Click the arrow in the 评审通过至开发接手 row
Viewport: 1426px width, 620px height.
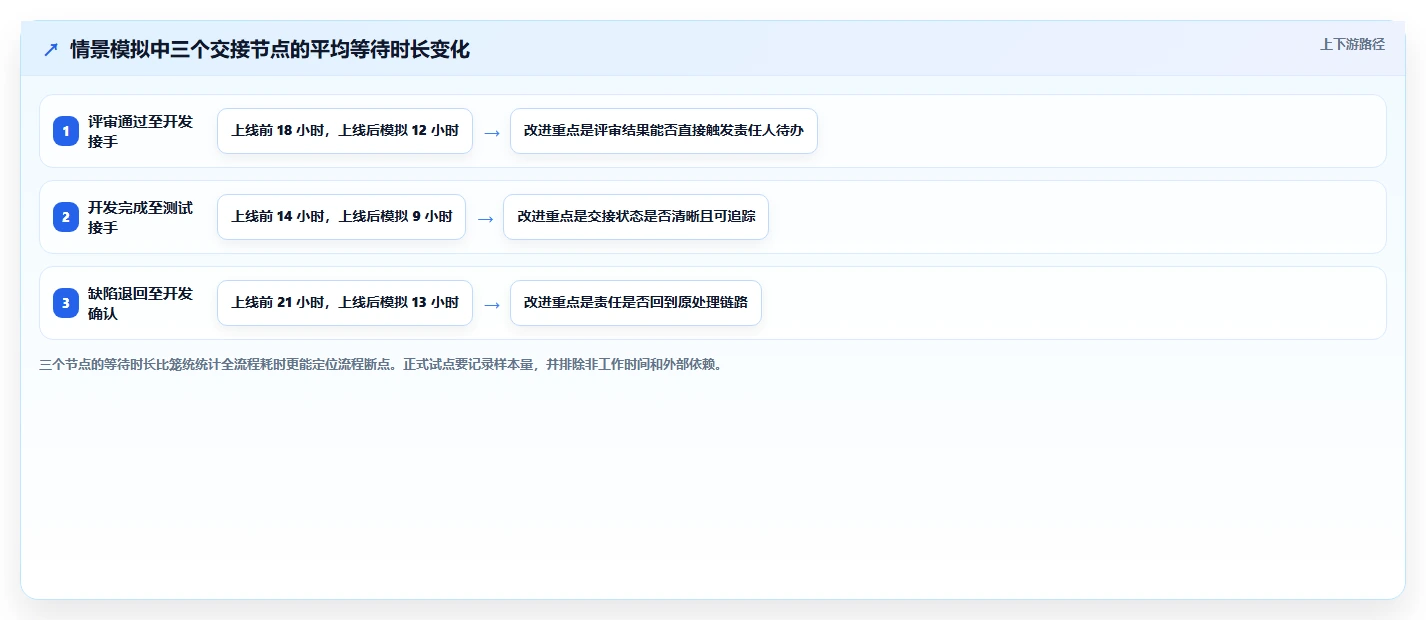491,132
